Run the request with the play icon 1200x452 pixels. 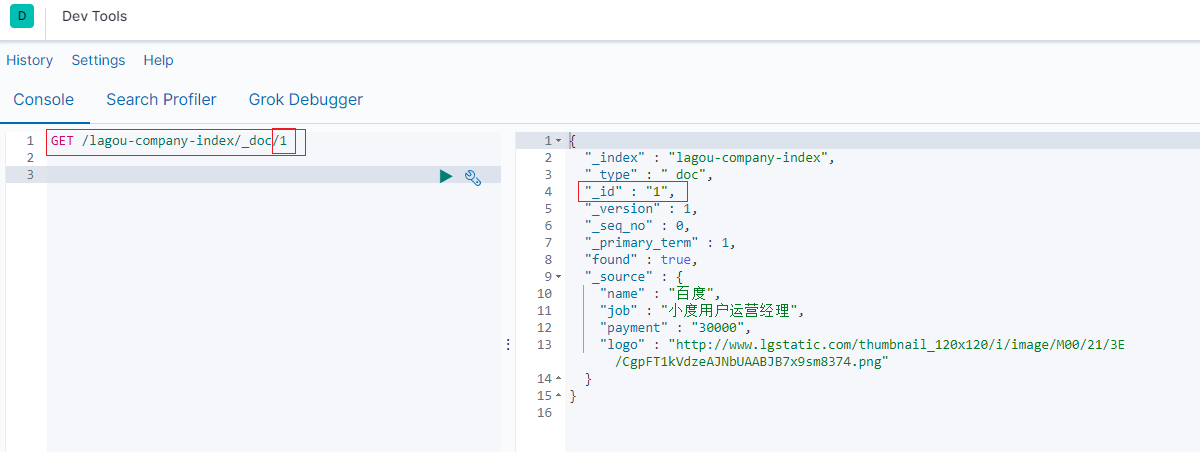pyautogui.click(x=446, y=176)
